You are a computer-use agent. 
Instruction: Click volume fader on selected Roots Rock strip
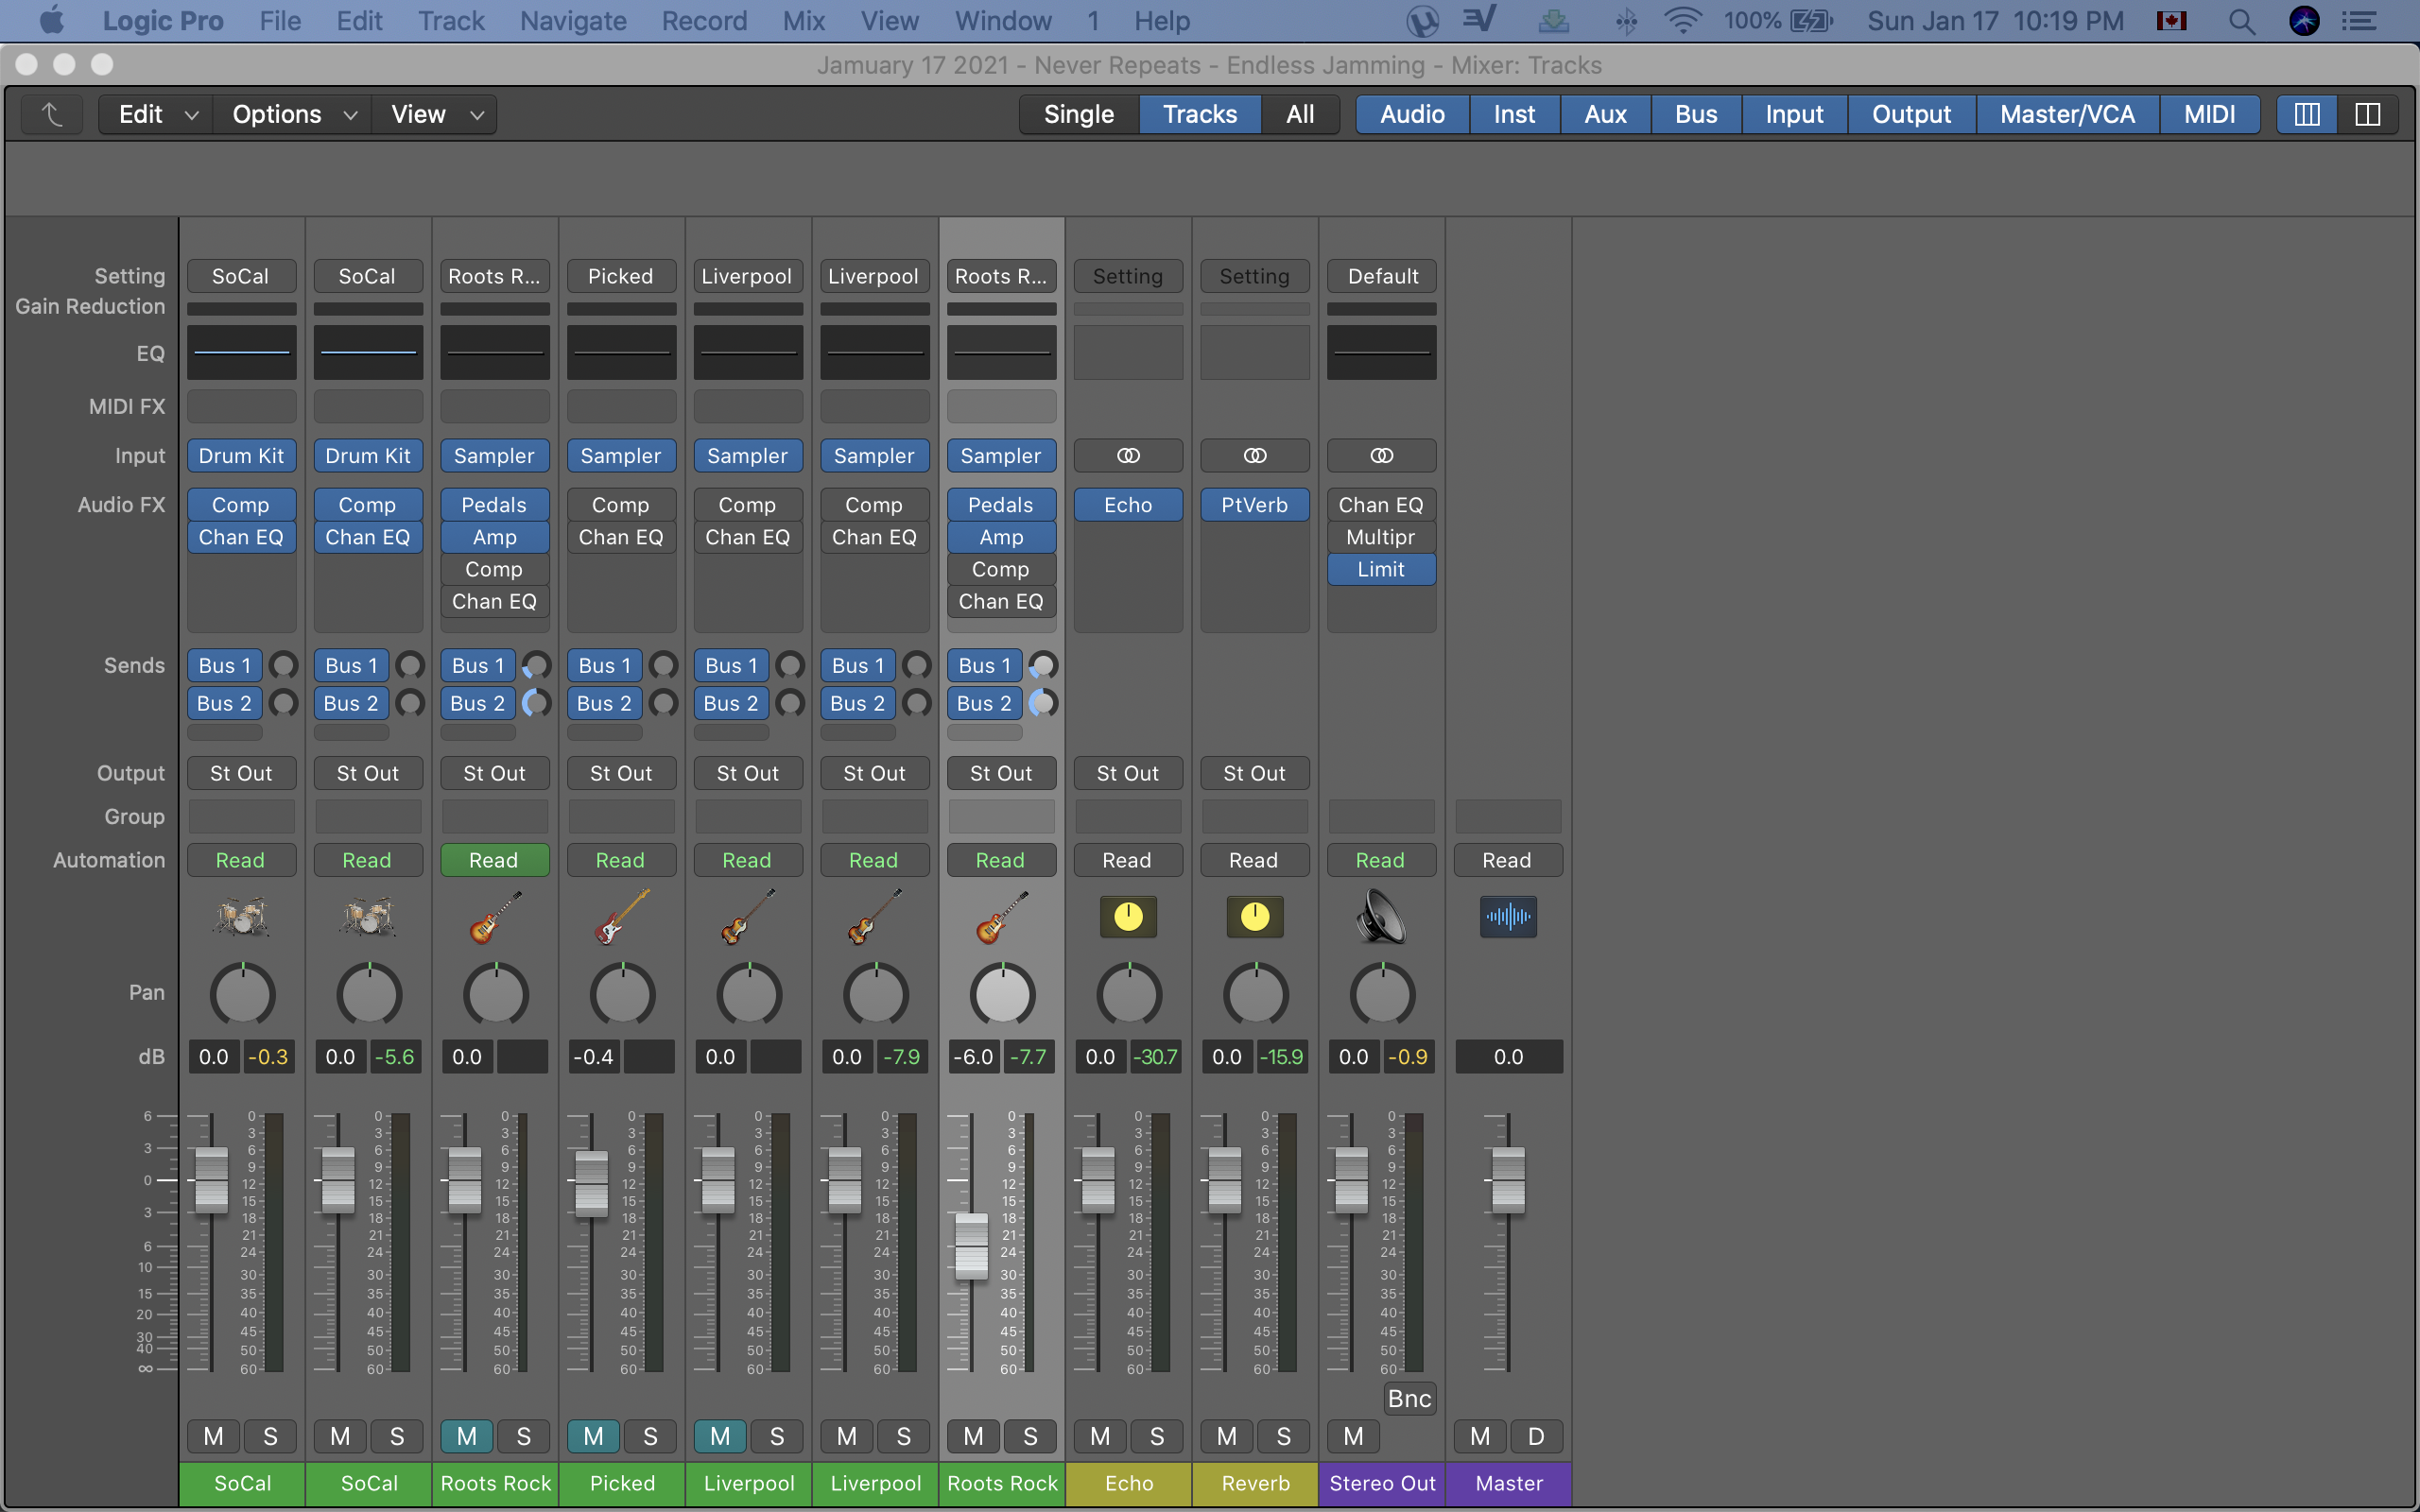[971, 1246]
